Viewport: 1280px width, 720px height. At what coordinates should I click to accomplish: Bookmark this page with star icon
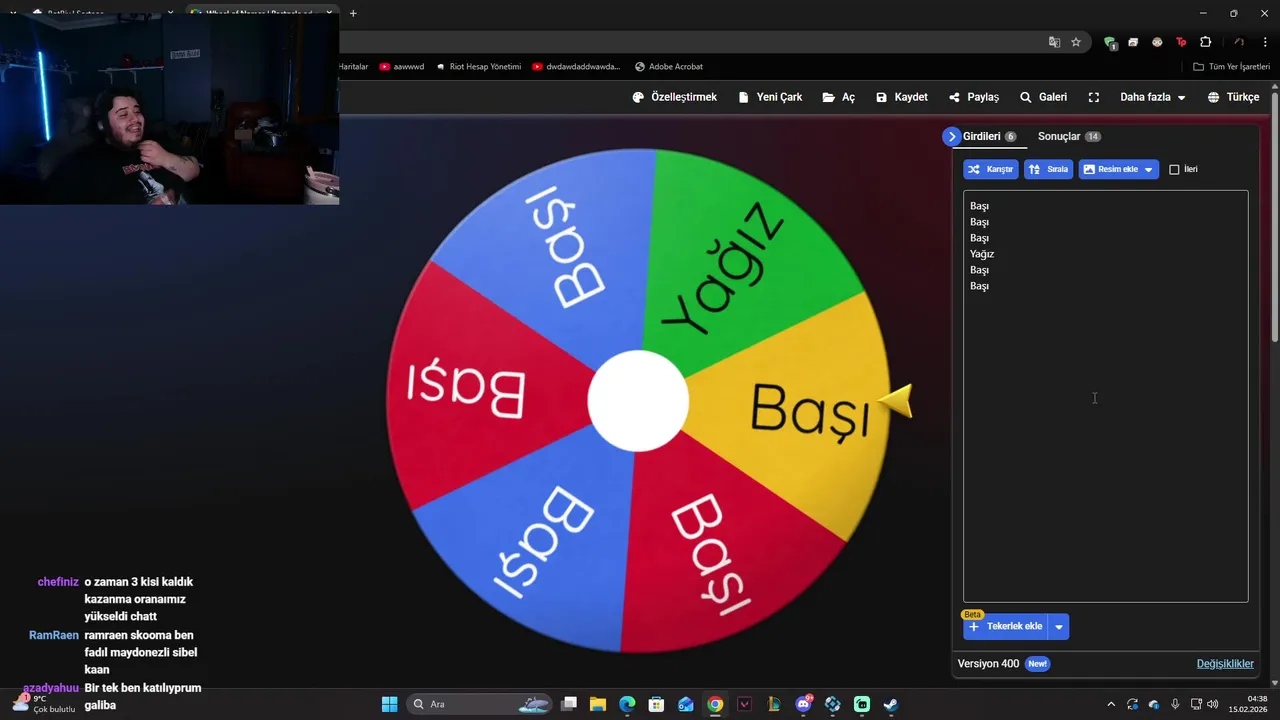click(1076, 42)
